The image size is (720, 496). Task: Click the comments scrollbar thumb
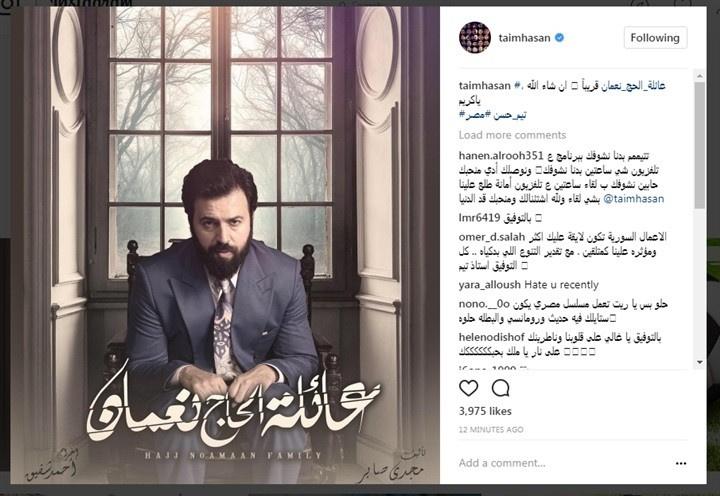[700, 145]
